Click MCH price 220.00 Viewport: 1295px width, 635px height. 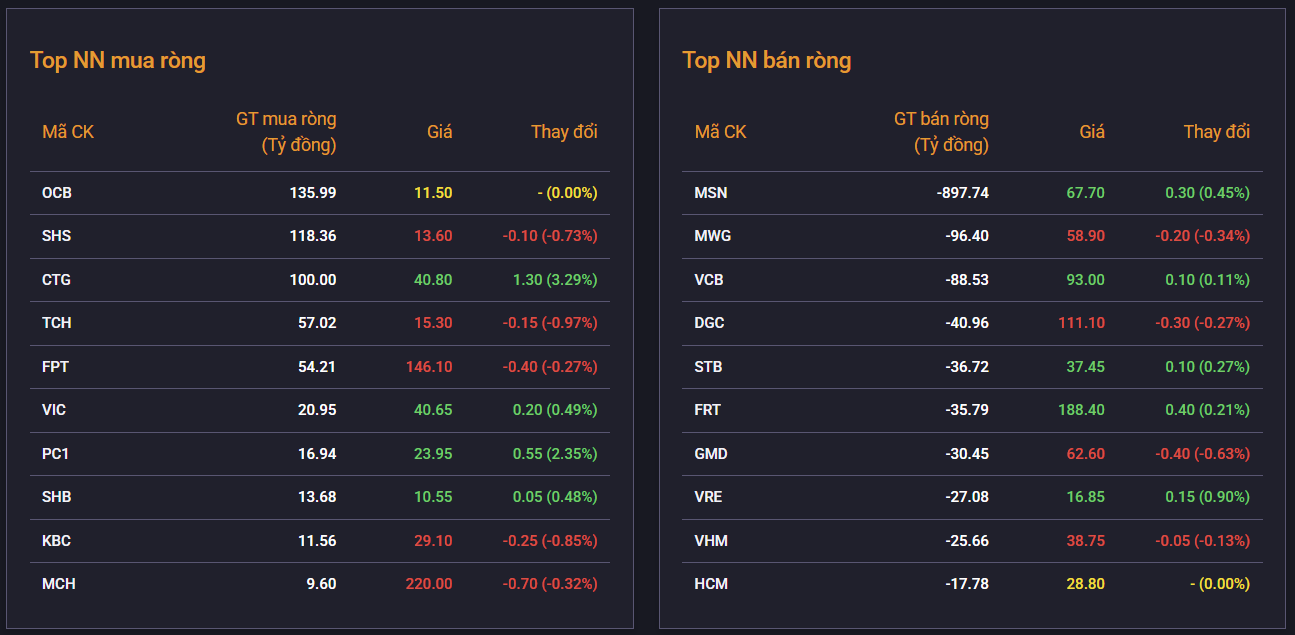429,584
